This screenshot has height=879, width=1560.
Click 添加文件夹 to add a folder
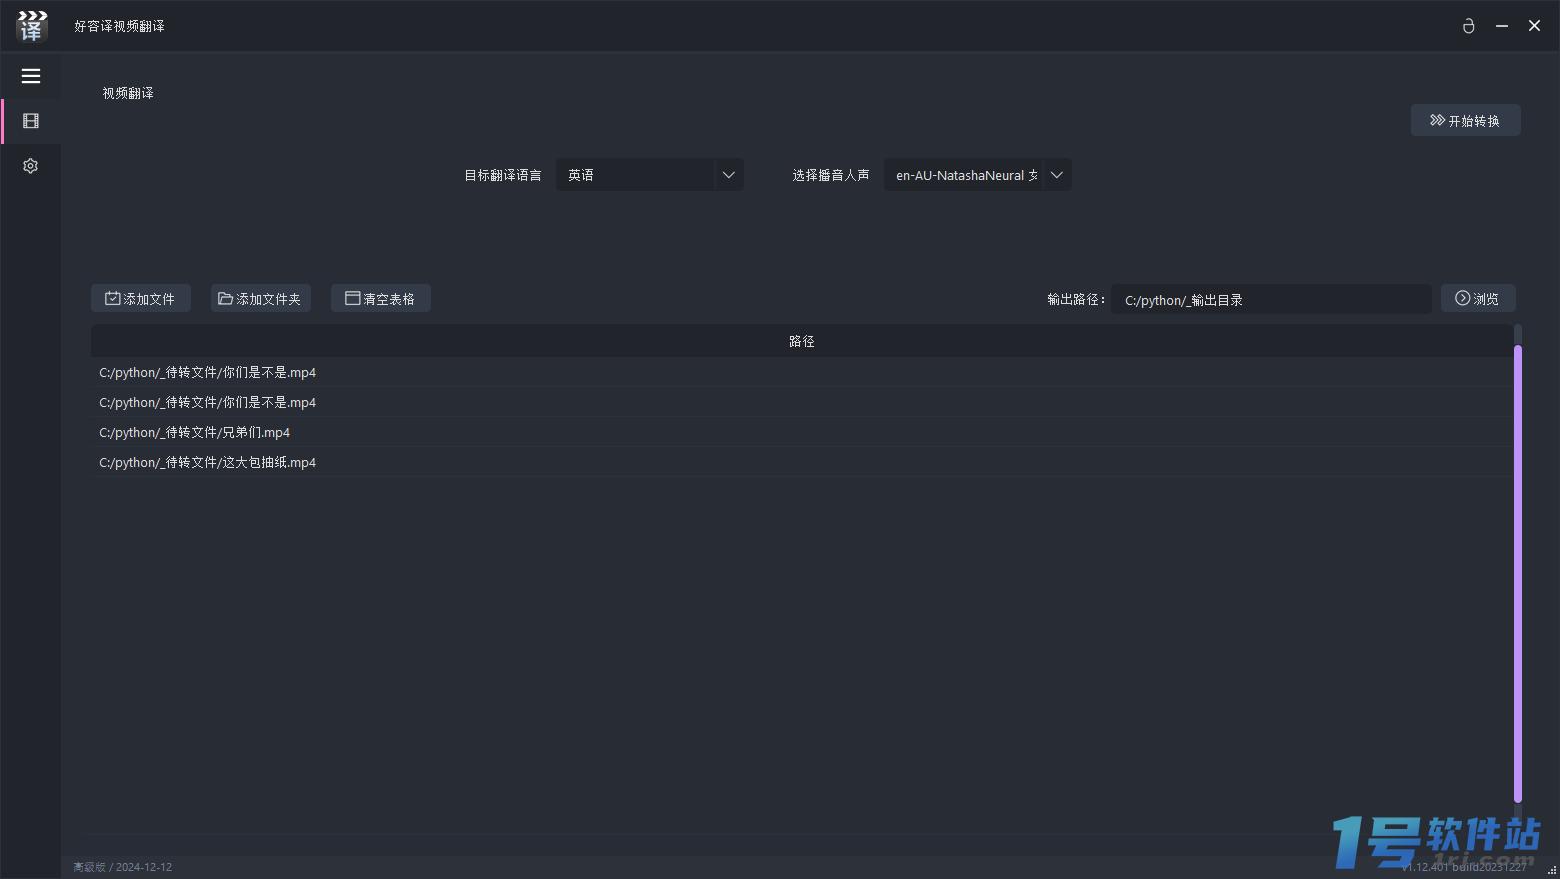pyautogui.click(x=260, y=298)
